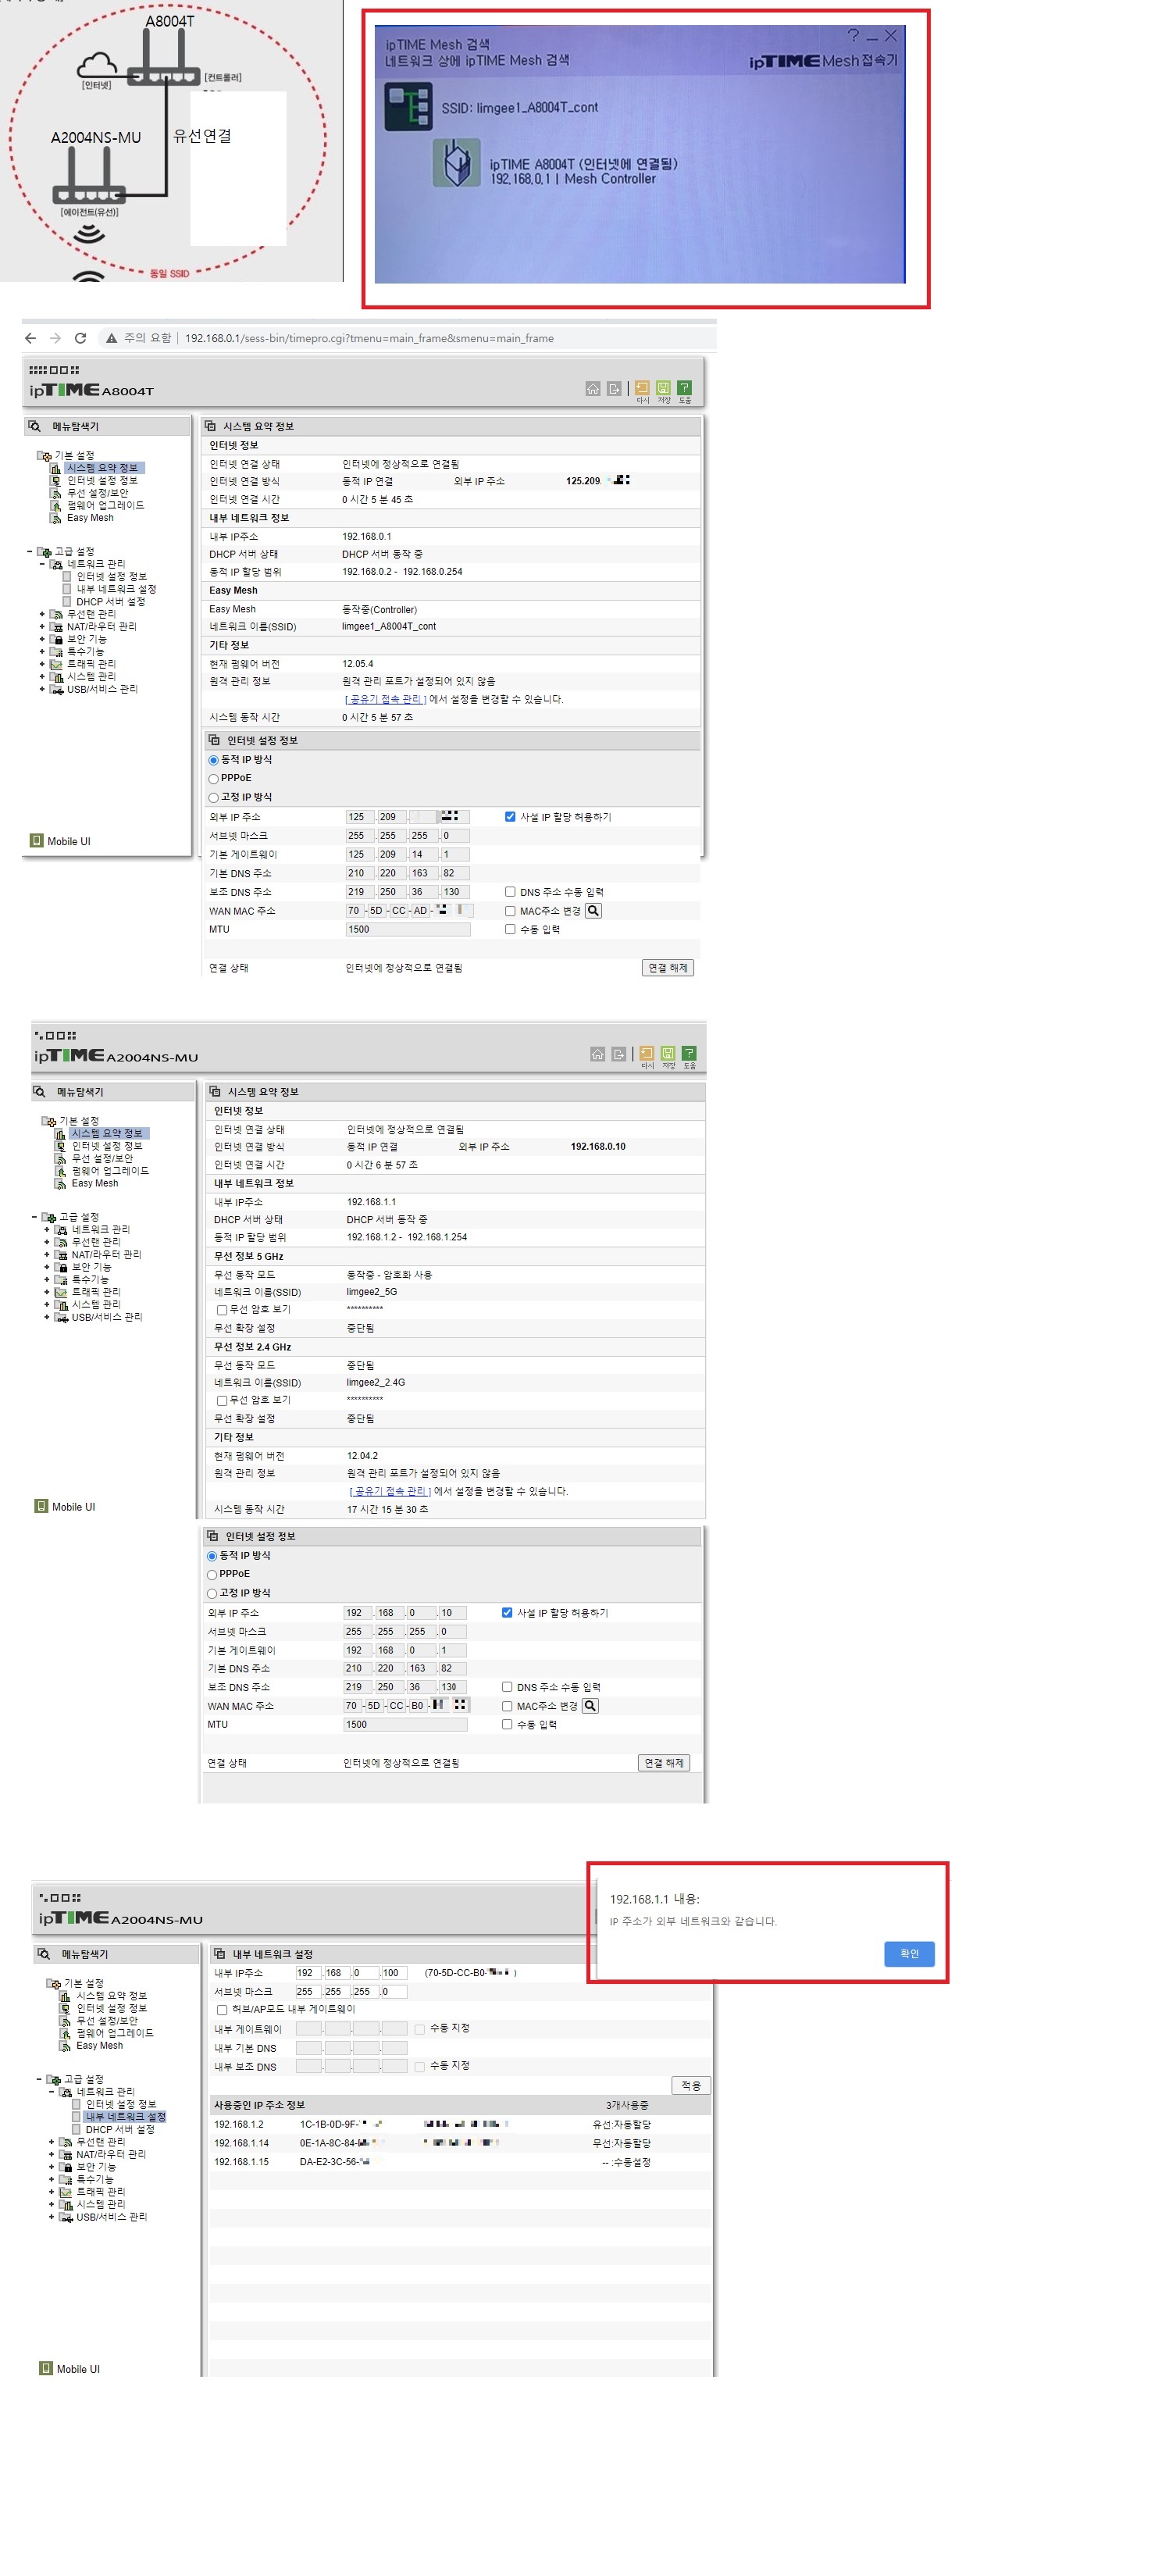Reload the A8004T page with the browser refresh icon
The image size is (1151, 2576).
coord(80,338)
